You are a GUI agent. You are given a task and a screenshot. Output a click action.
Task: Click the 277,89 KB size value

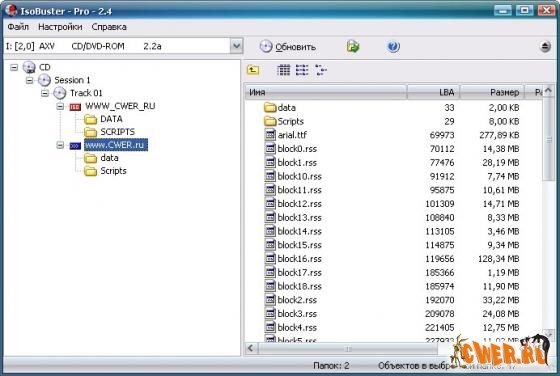click(x=499, y=135)
